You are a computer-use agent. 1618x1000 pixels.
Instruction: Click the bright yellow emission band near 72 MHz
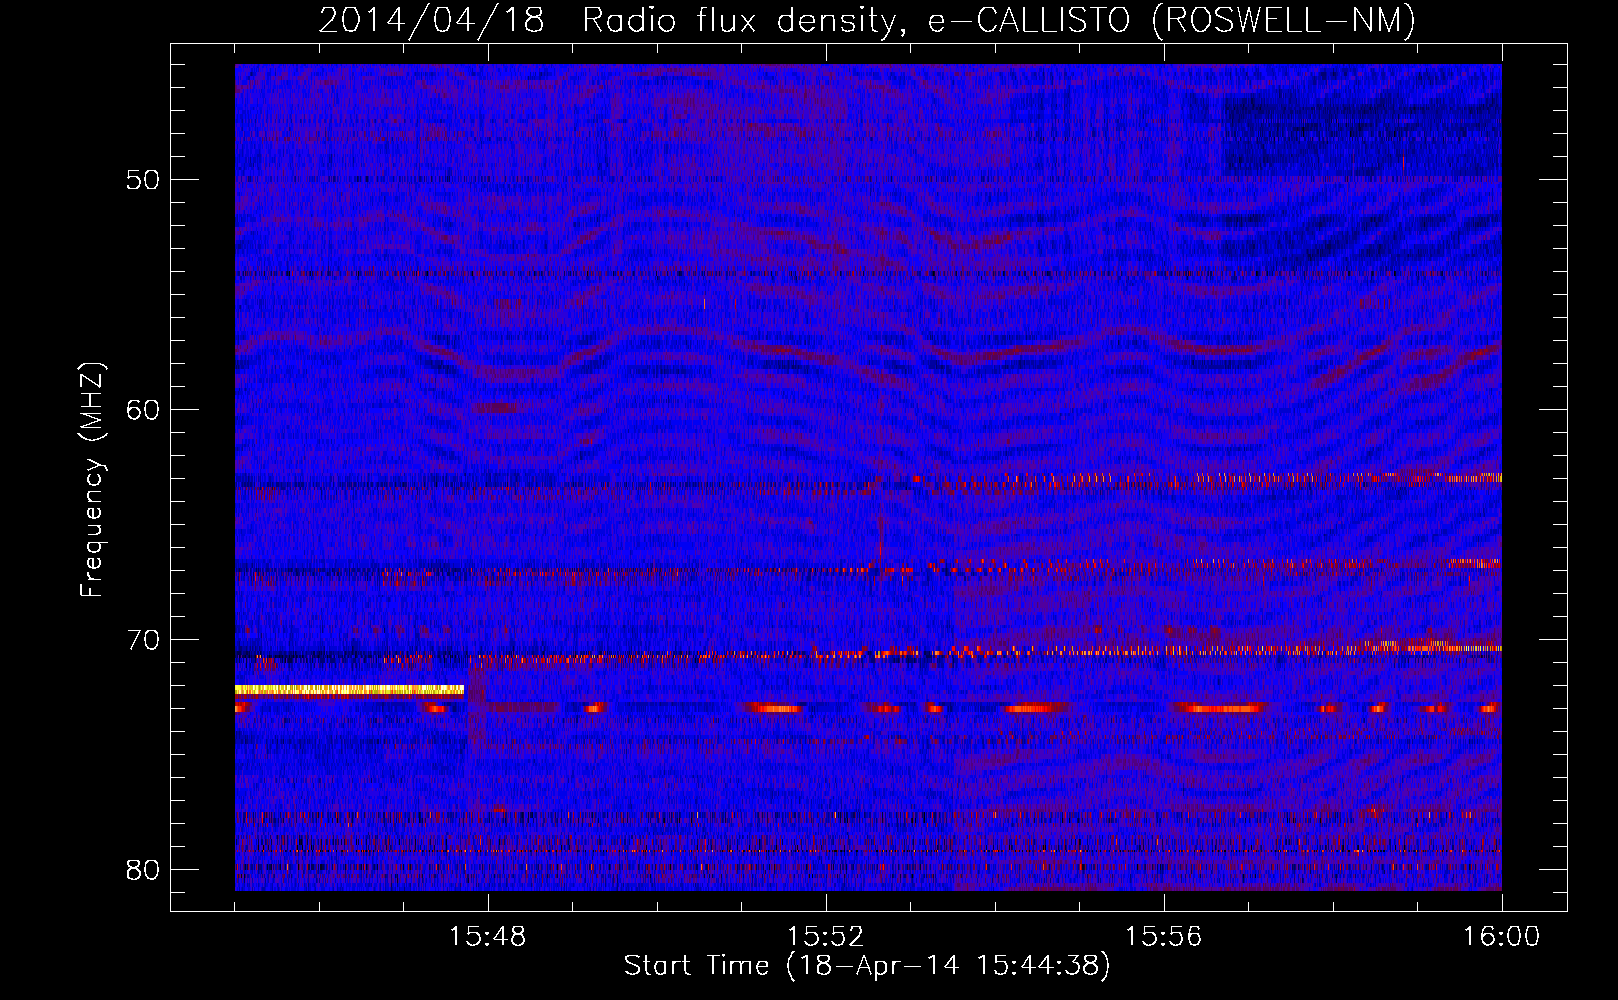pyautogui.click(x=349, y=689)
